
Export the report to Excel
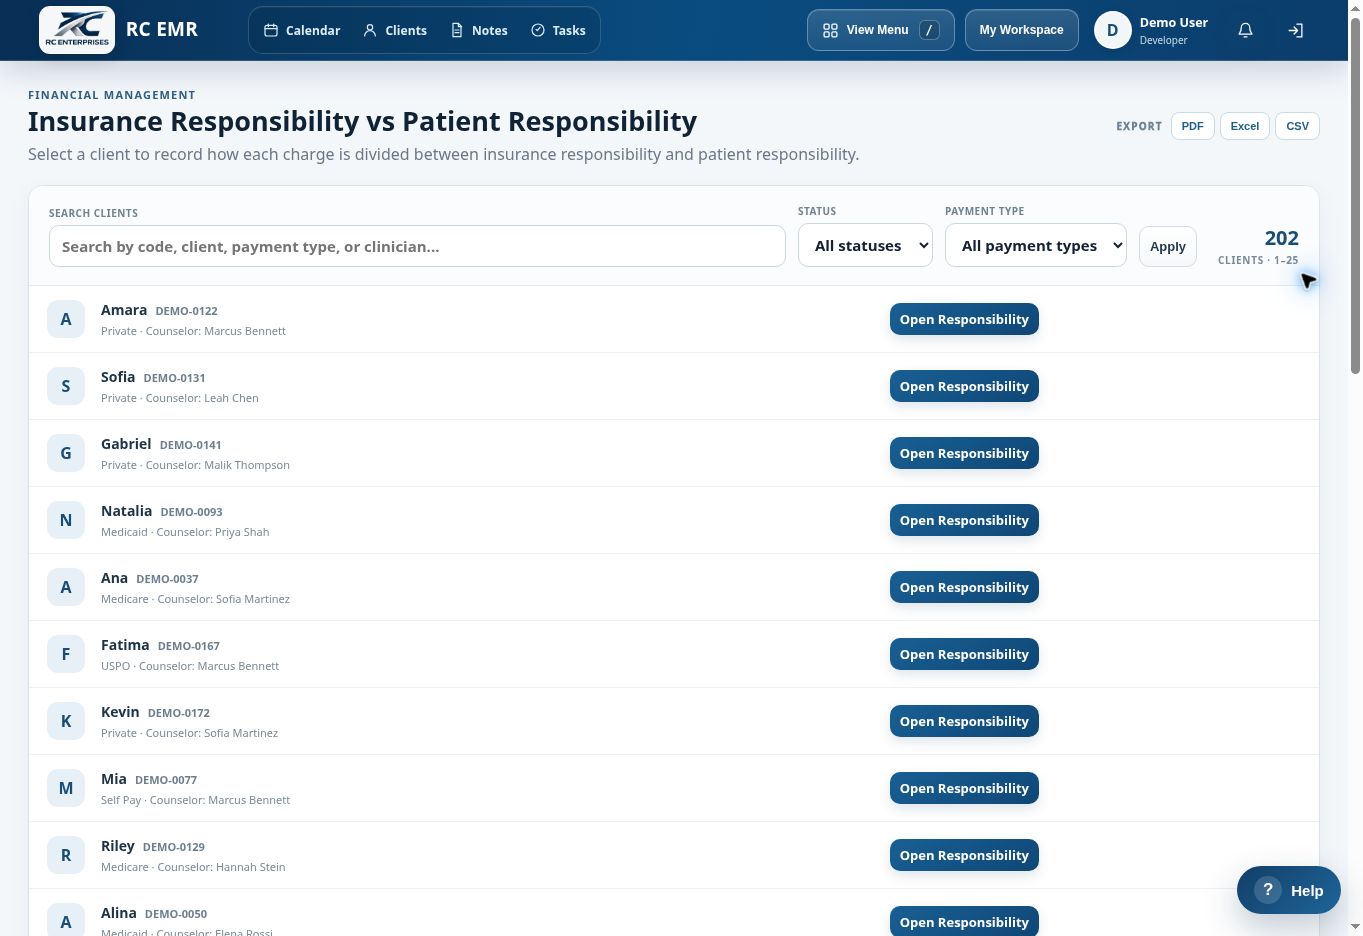tap(1245, 126)
